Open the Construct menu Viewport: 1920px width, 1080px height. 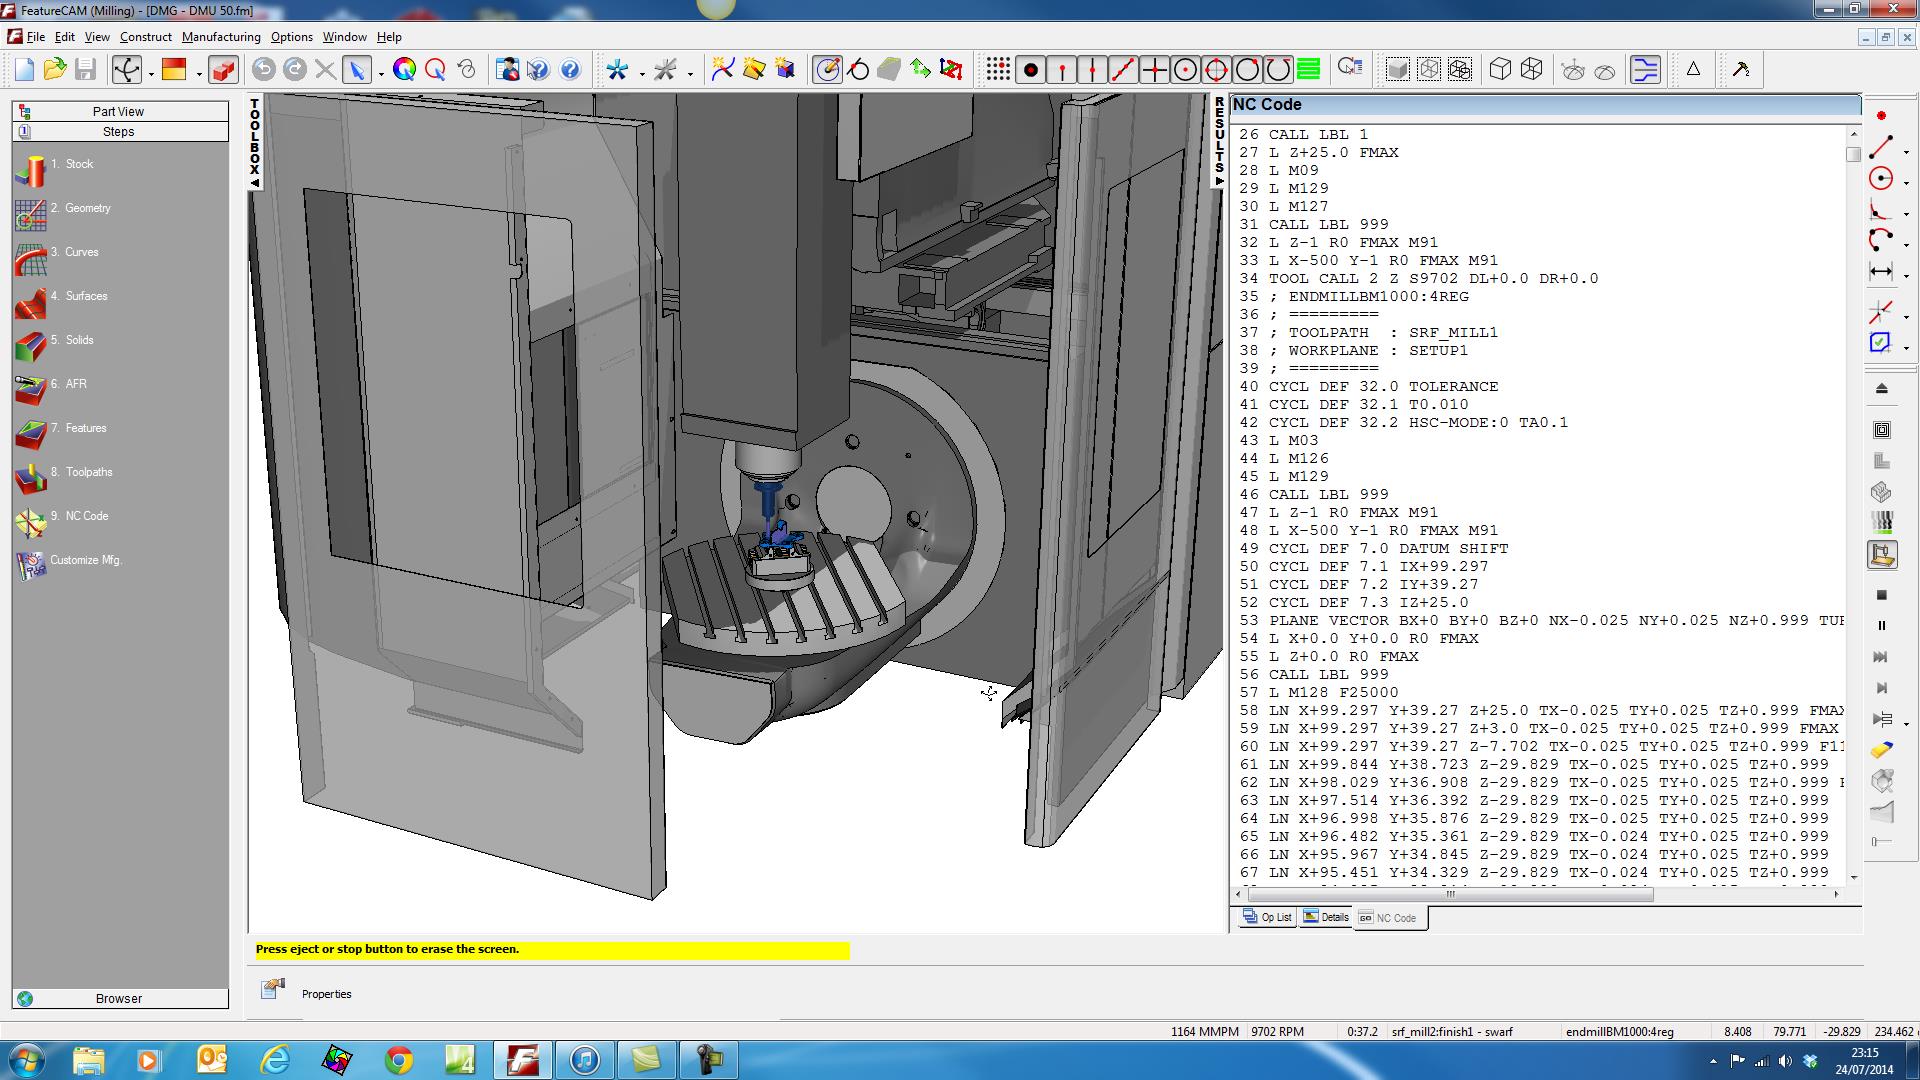146,37
